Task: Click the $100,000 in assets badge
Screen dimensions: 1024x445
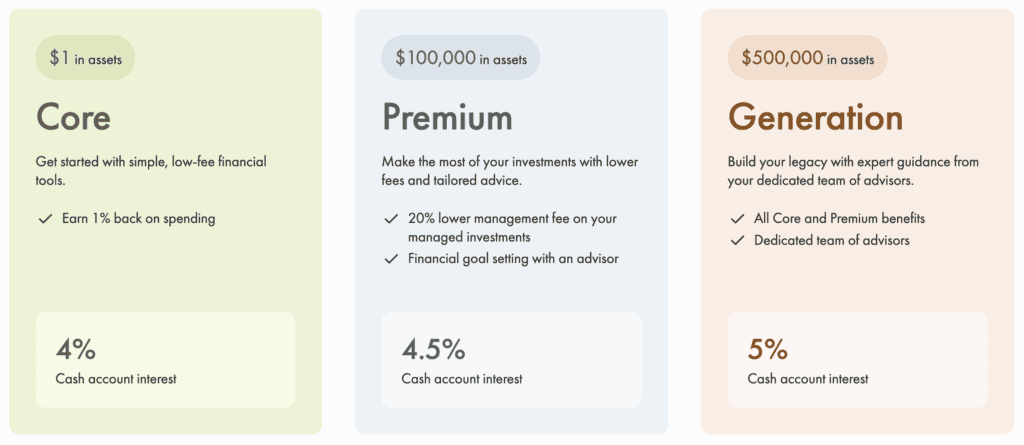Action: 460,58
